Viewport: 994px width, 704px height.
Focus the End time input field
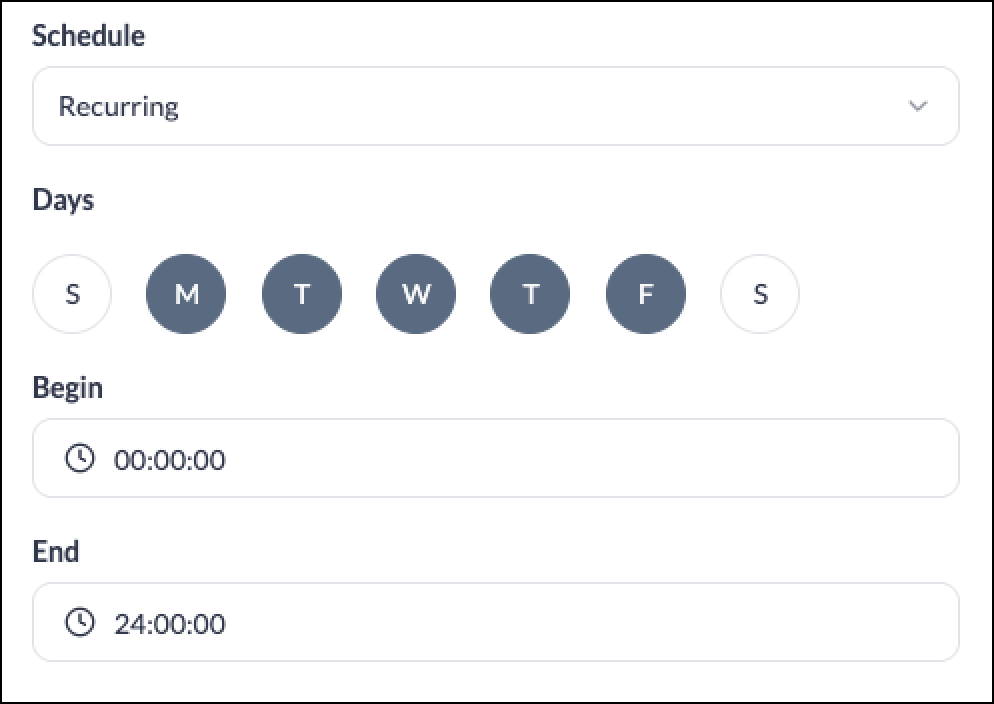[496, 622]
